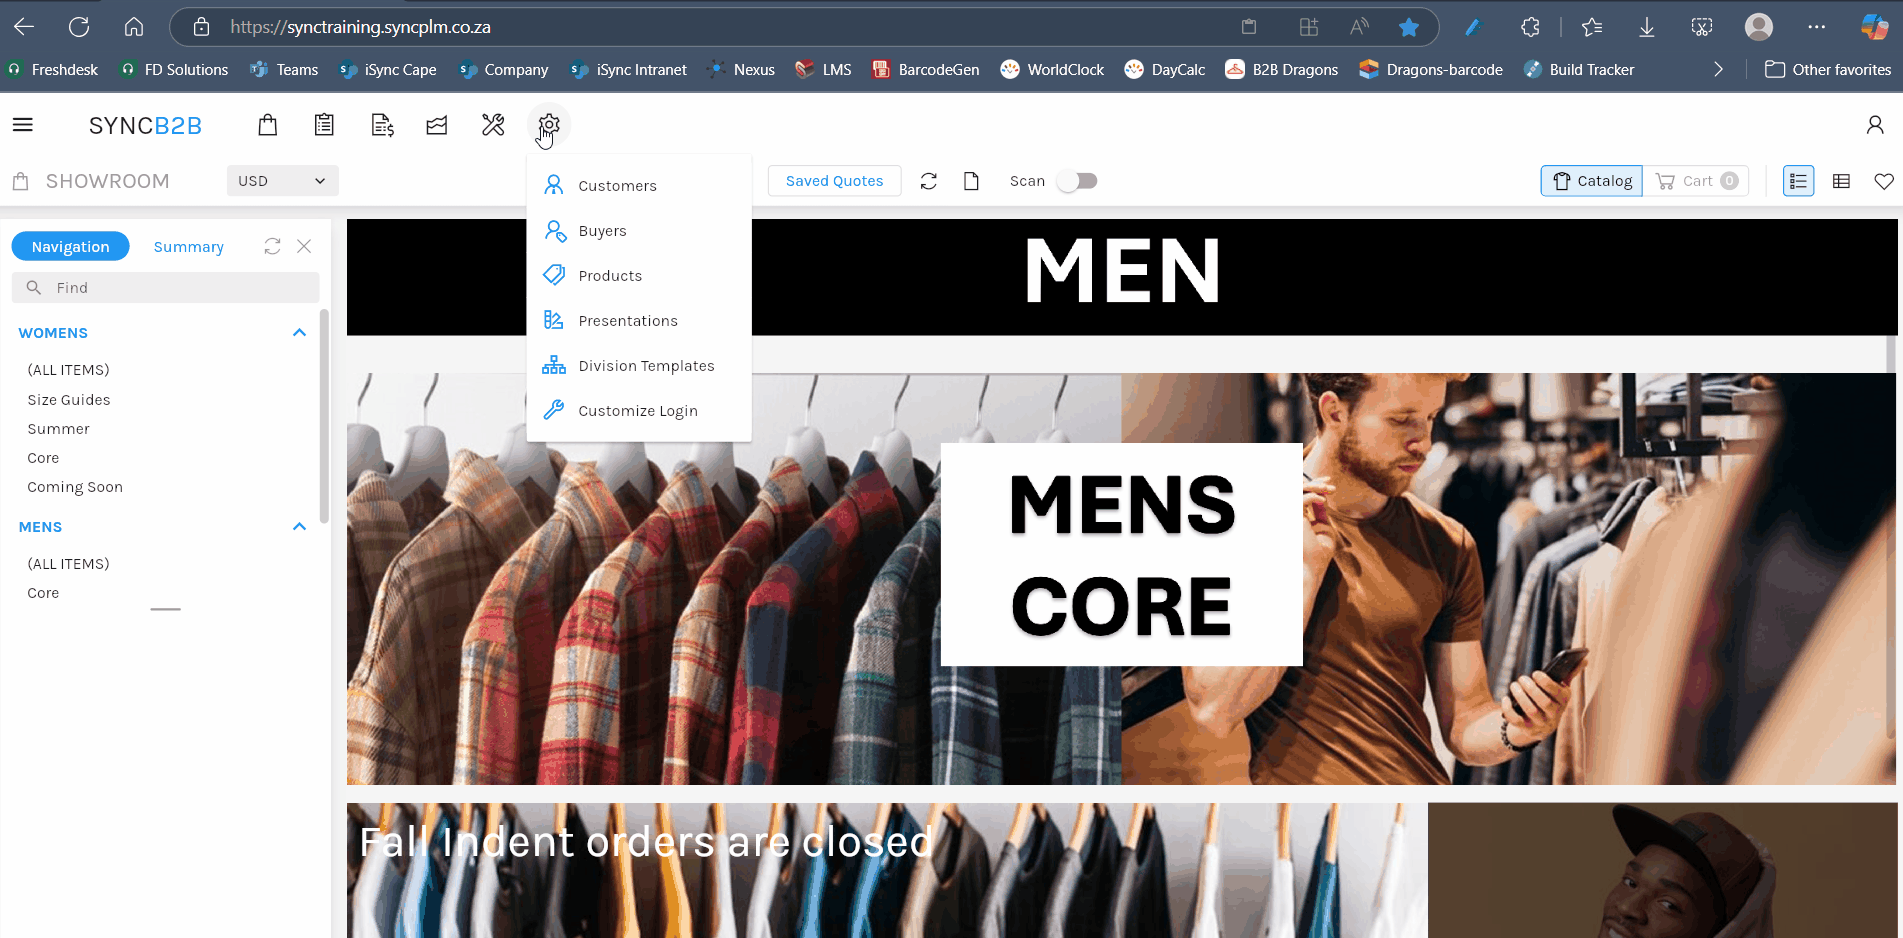
Task: Close the navigation panel
Action: [x=304, y=246]
